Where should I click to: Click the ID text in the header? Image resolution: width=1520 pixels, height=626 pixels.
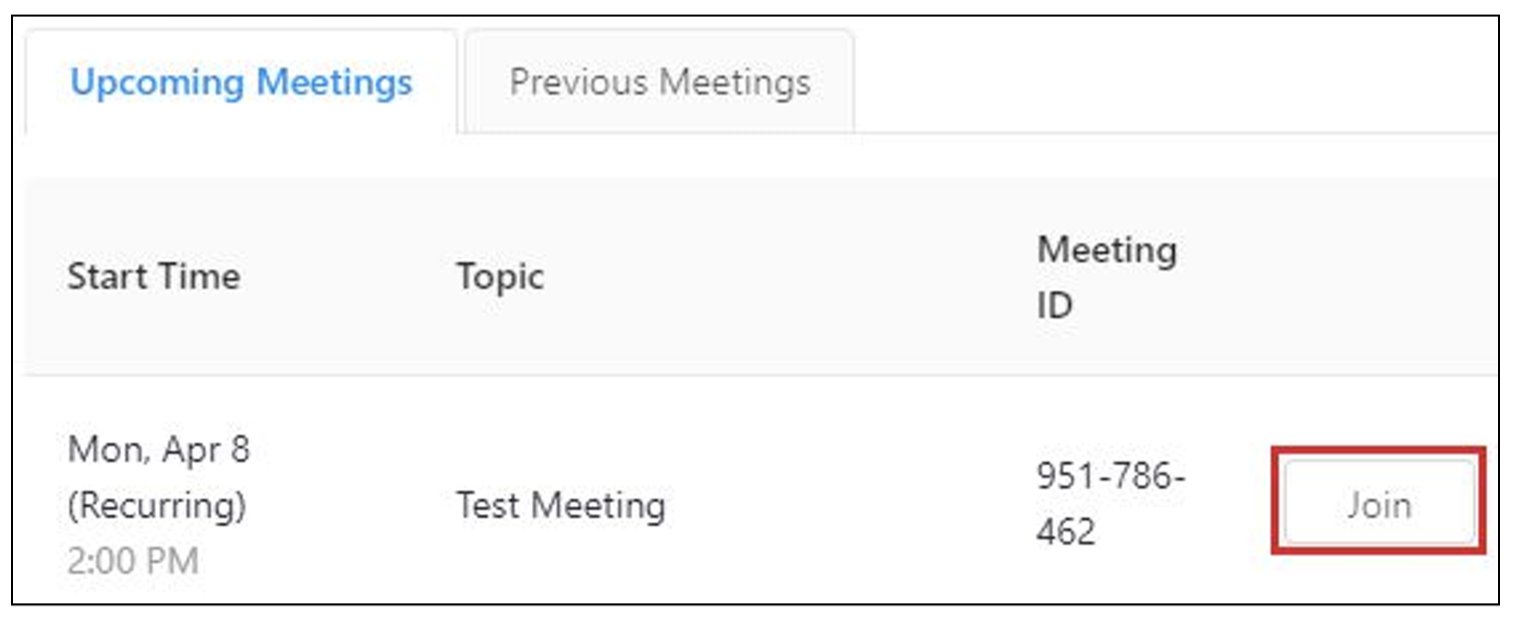click(1054, 305)
